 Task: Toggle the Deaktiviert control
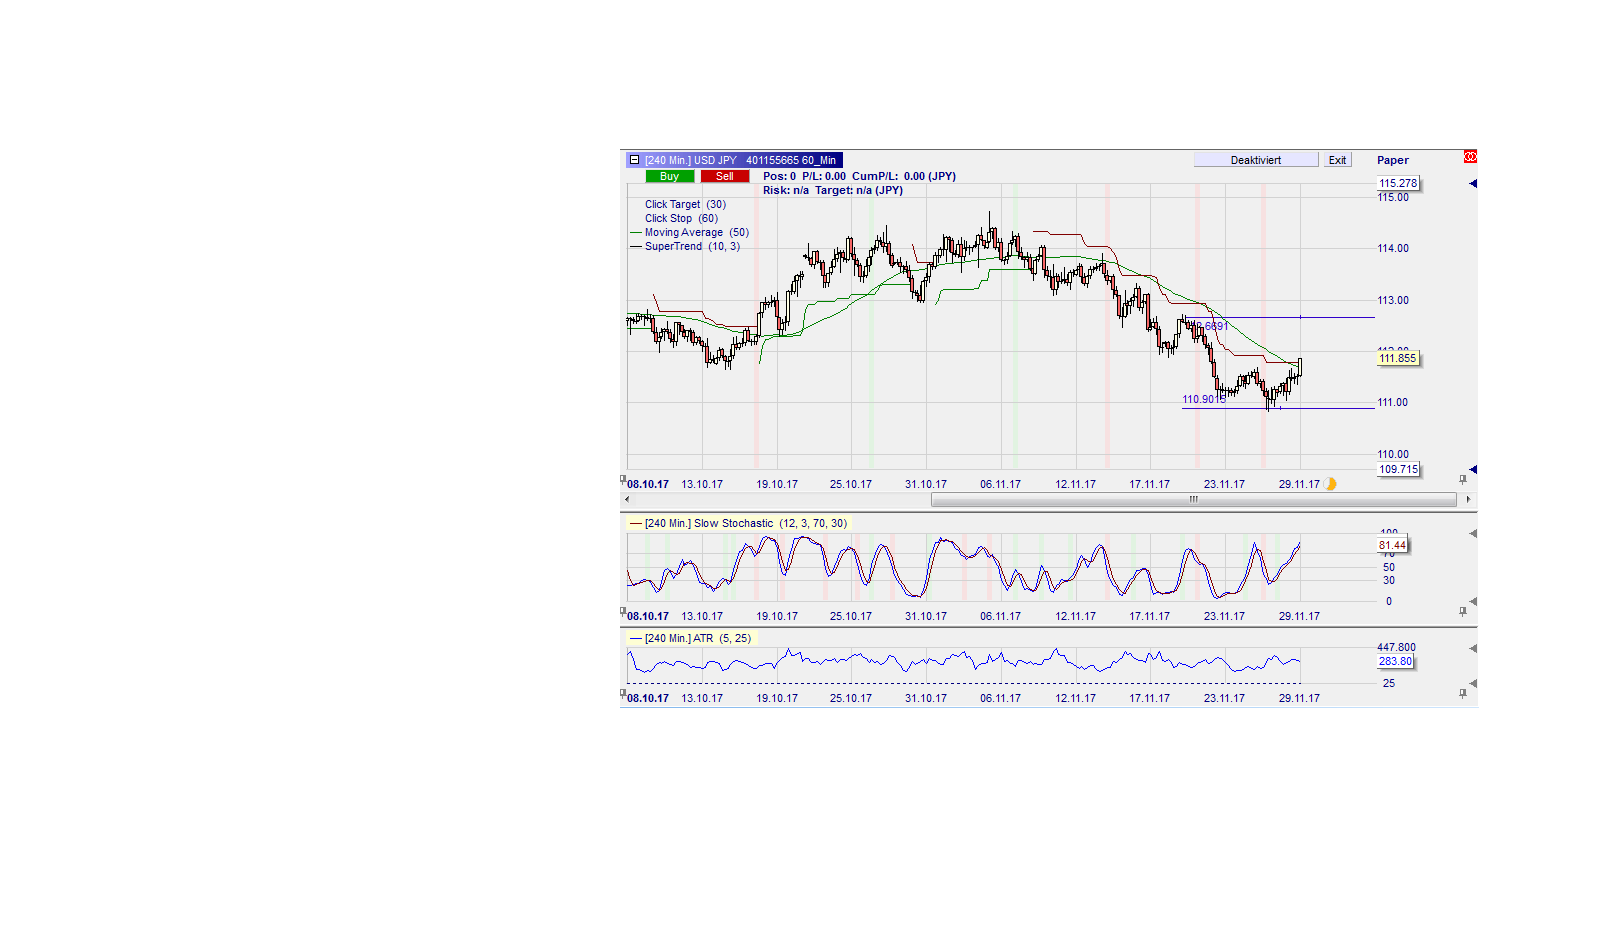1256,159
